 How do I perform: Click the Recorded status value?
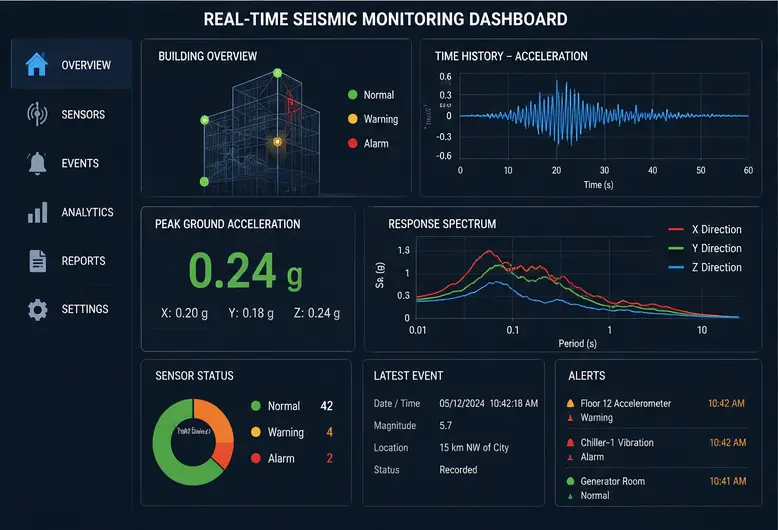click(458, 469)
